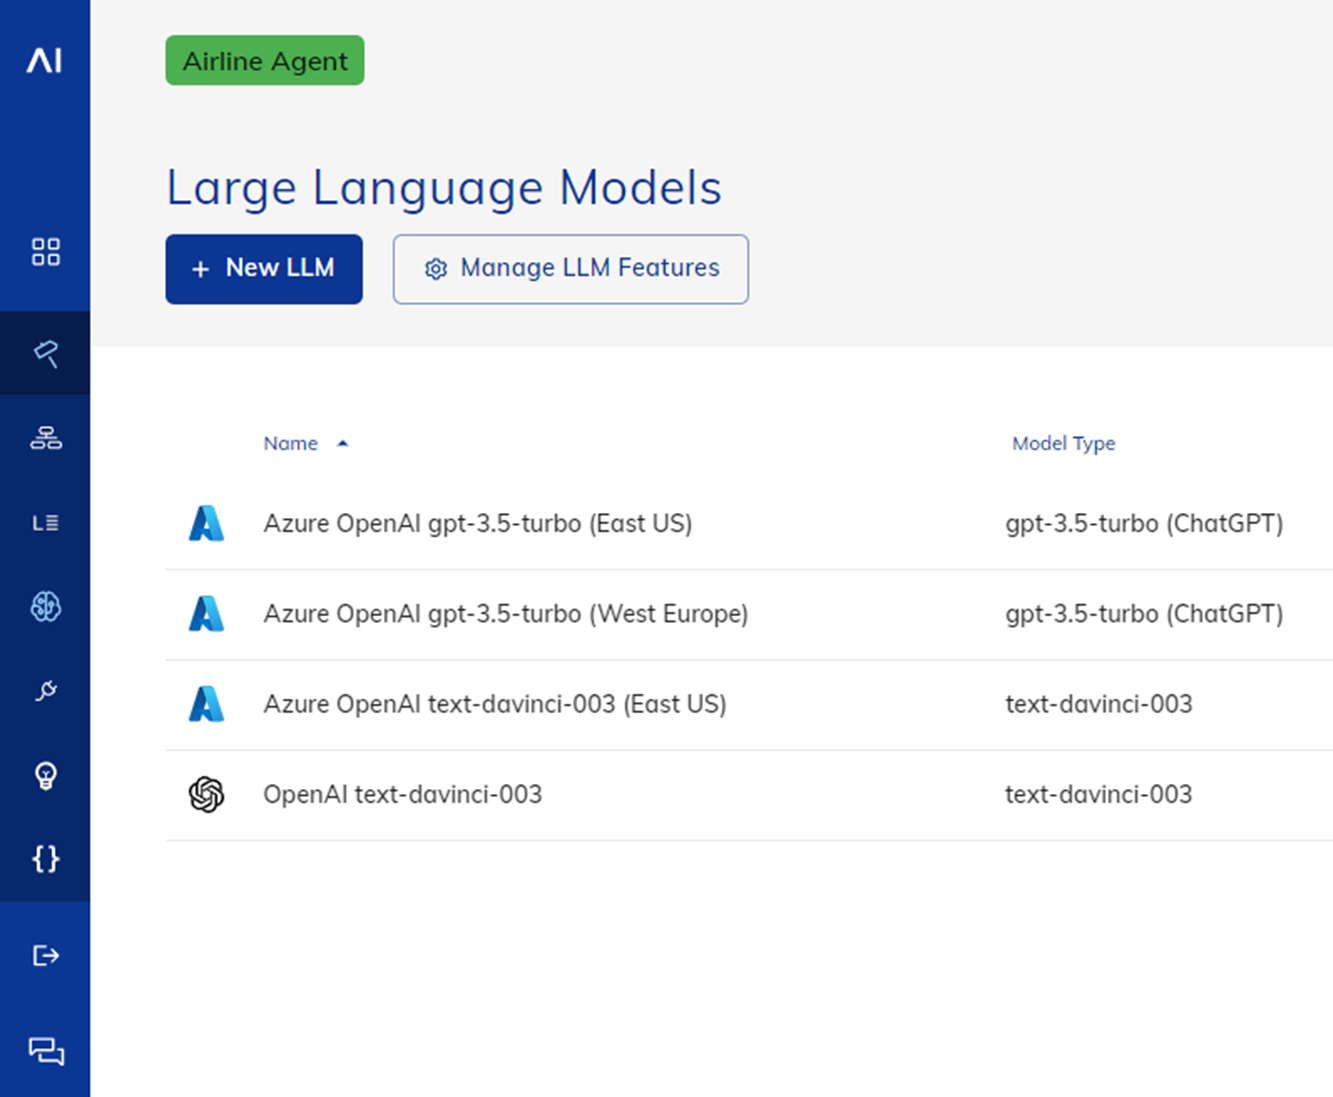The height and width of the screenshot is (1097, 1333).
Task: Sort by Name column header
Action: pos(290,443)
